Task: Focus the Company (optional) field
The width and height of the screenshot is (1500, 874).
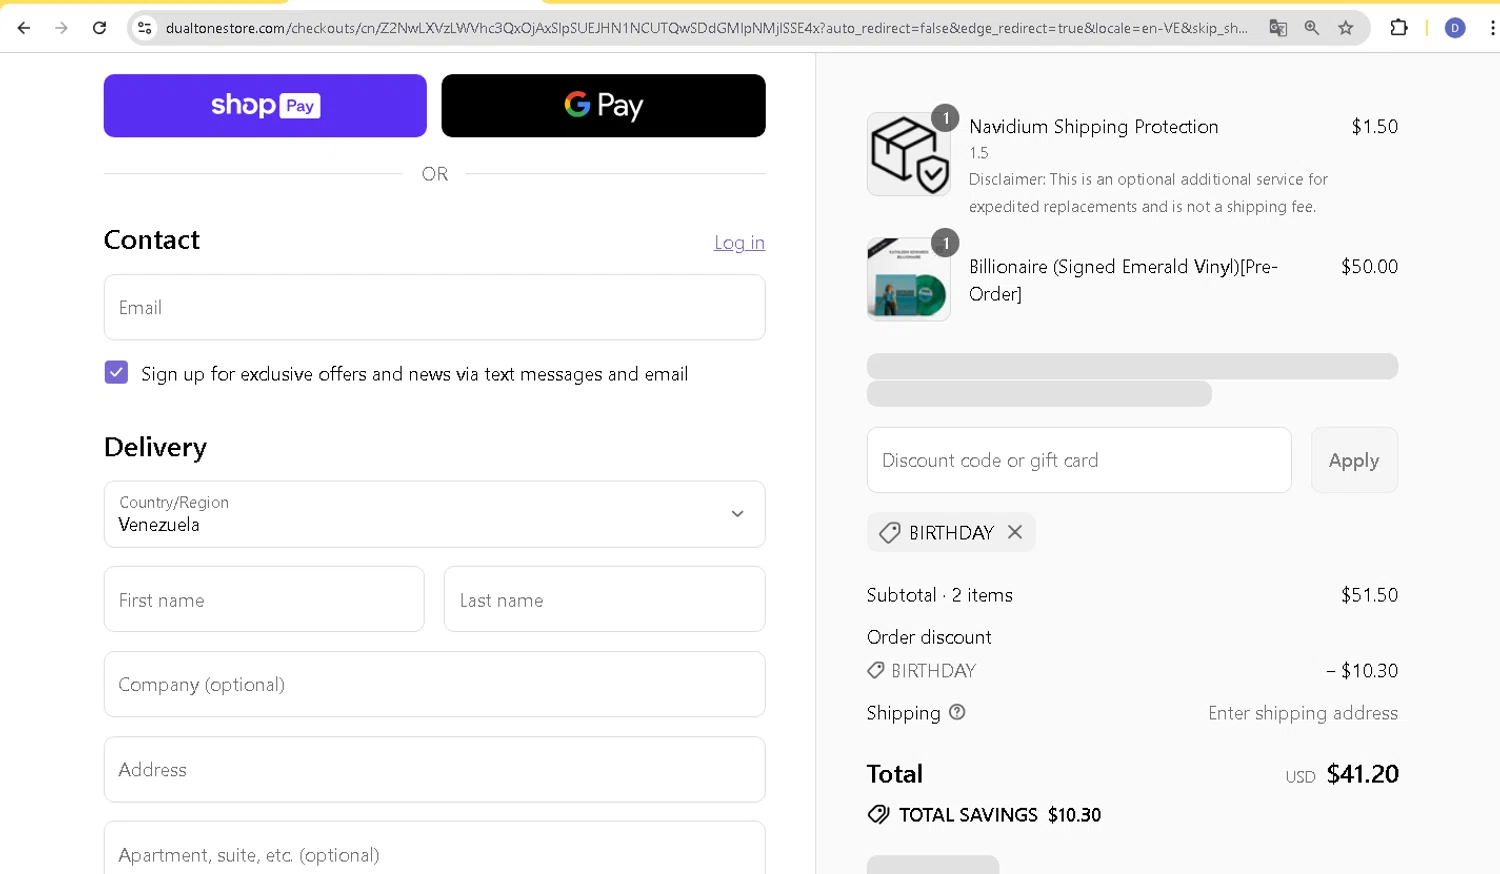Action: pyautogui.click(x=435, y=684)
